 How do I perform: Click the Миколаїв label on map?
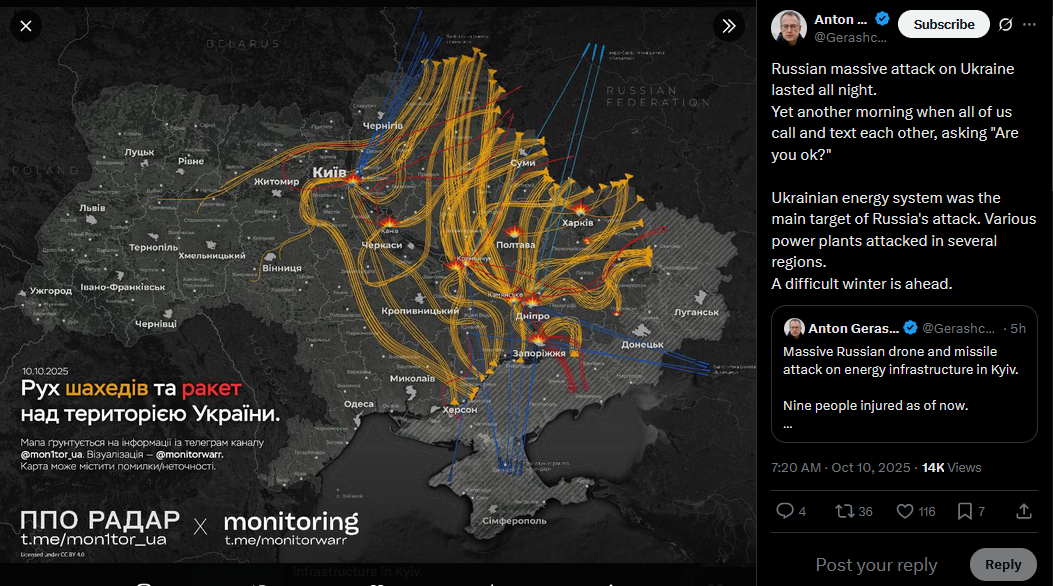click(x=412, y=379)
